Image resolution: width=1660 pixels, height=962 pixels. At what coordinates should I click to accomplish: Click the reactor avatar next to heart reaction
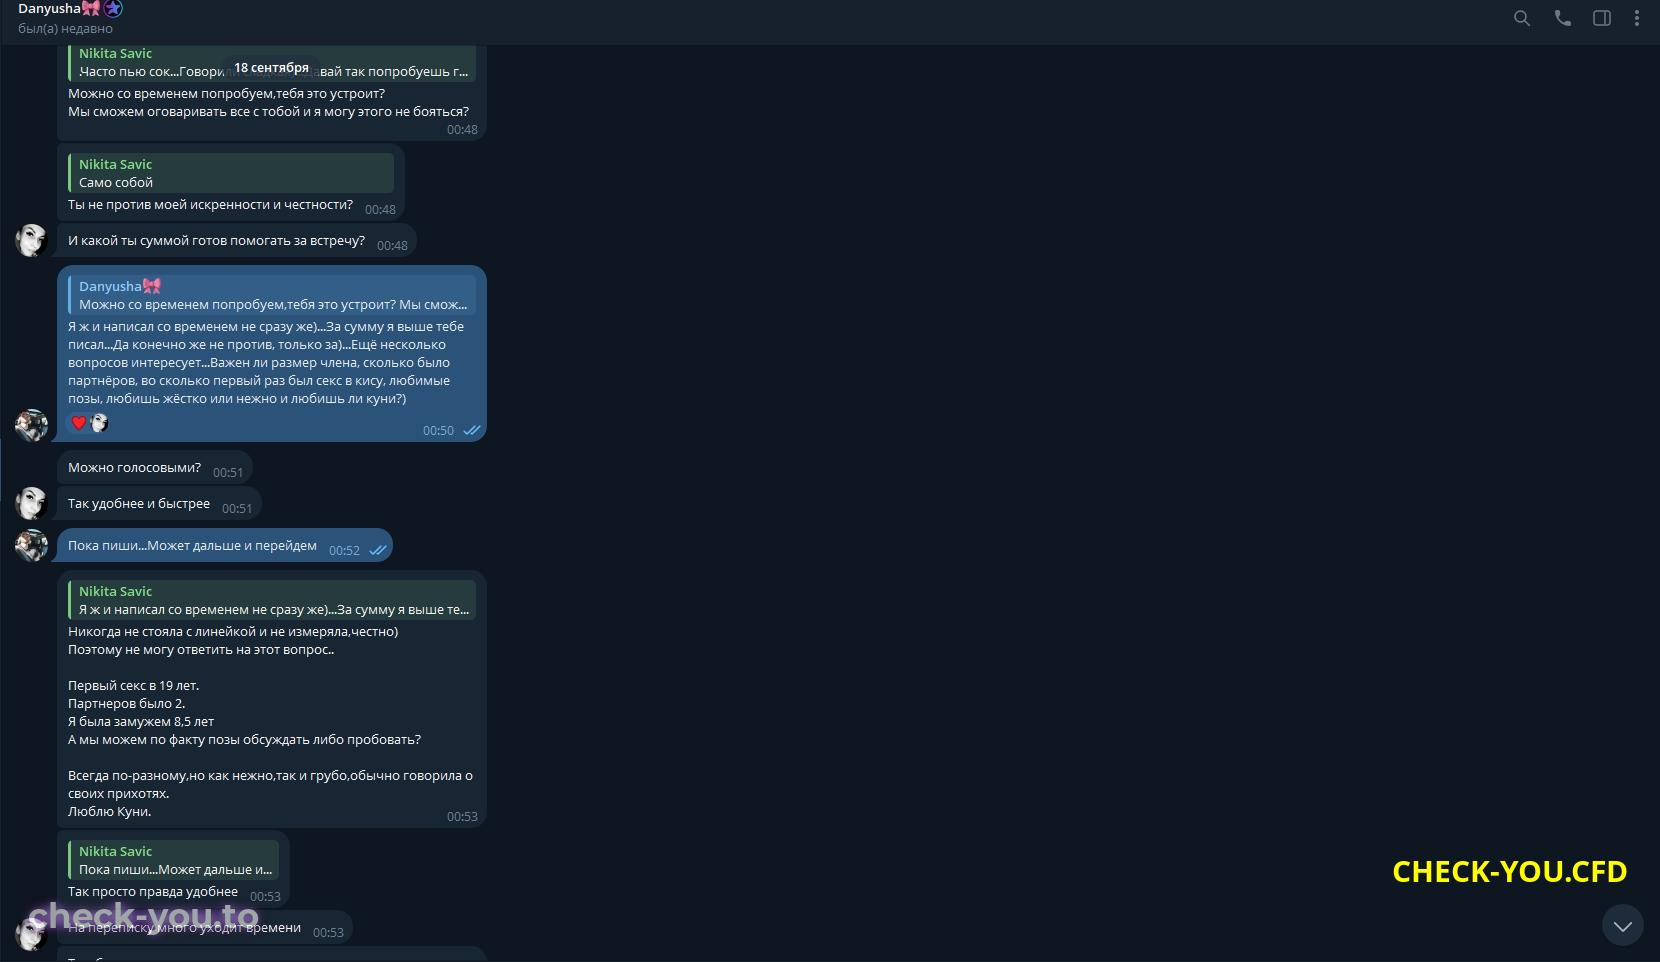(99, 423)
